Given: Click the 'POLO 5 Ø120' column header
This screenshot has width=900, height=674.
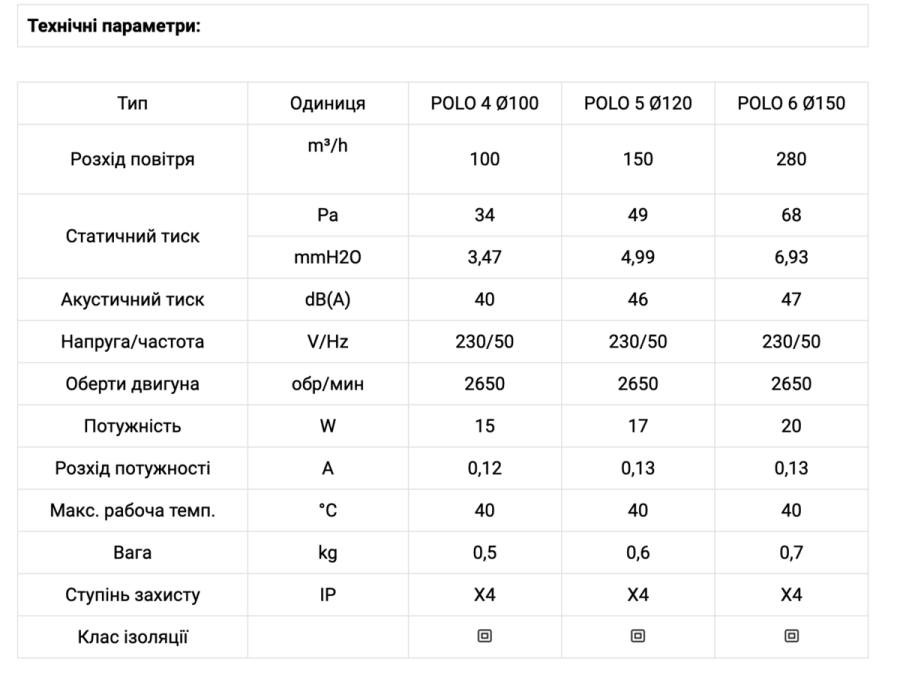Looking at the screenshot, I should click(638, 103).
